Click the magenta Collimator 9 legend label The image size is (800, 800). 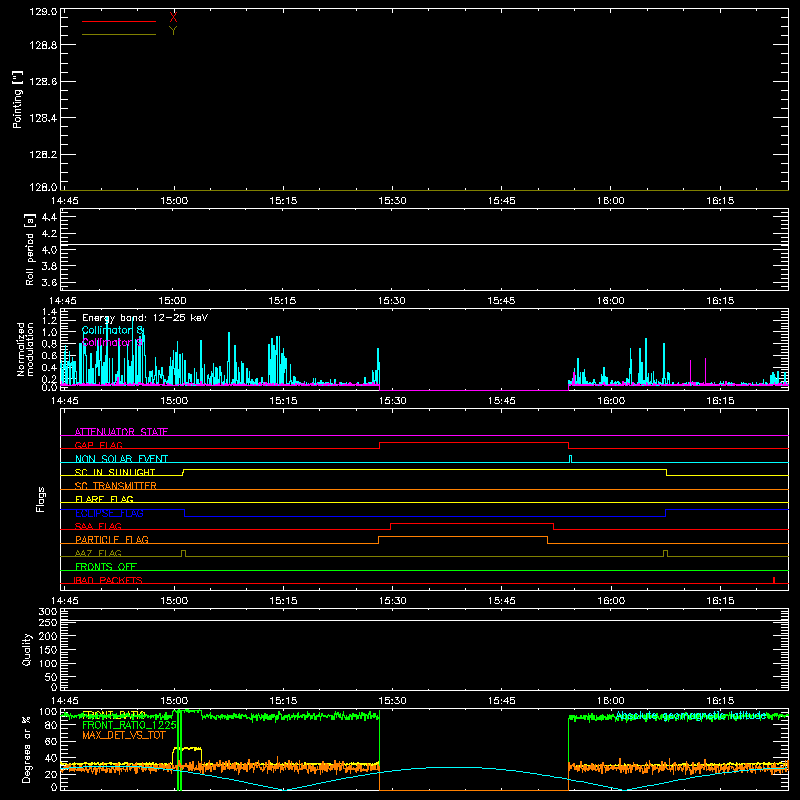coord(113,342)
